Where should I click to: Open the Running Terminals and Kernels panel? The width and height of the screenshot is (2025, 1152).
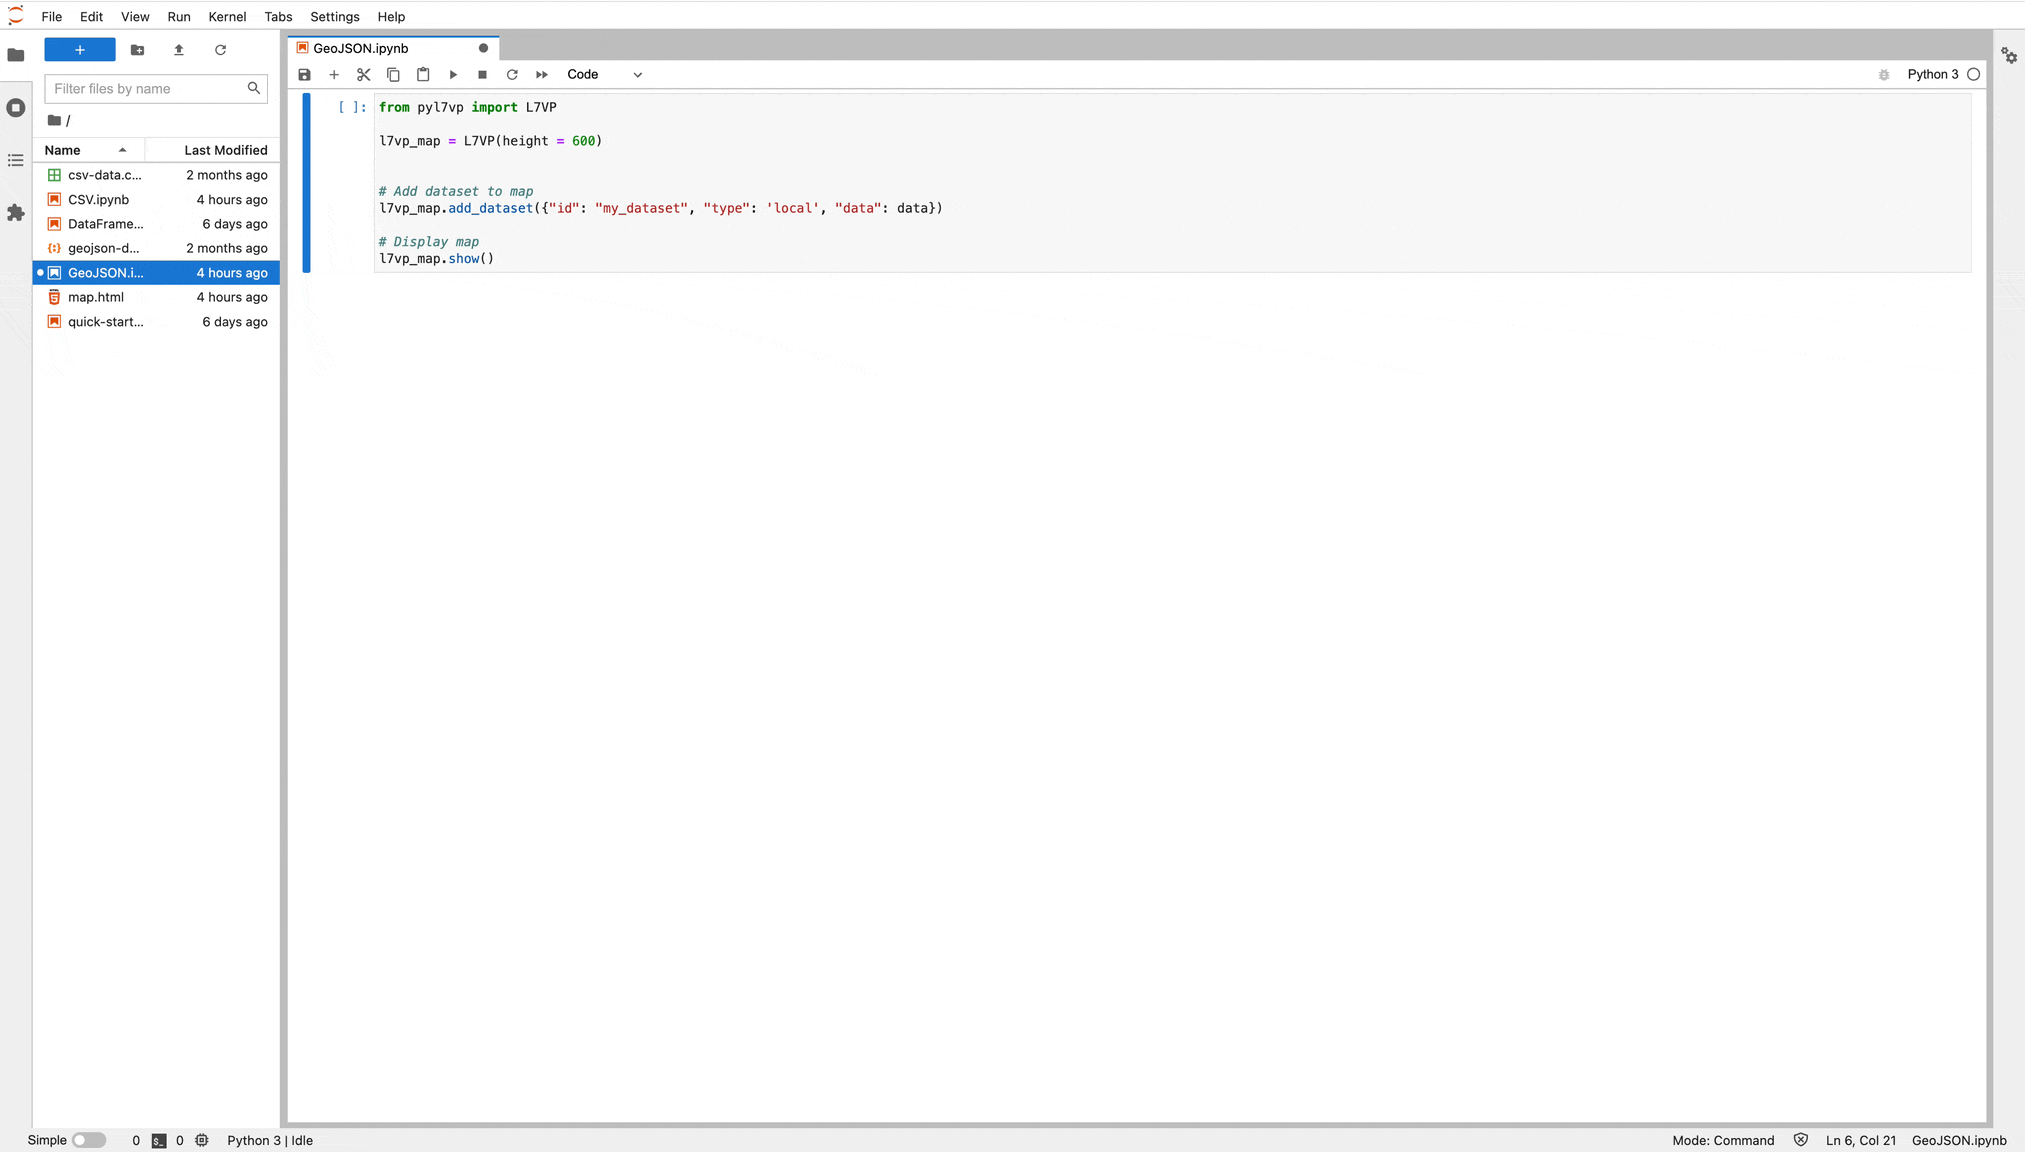coord(16,108)
